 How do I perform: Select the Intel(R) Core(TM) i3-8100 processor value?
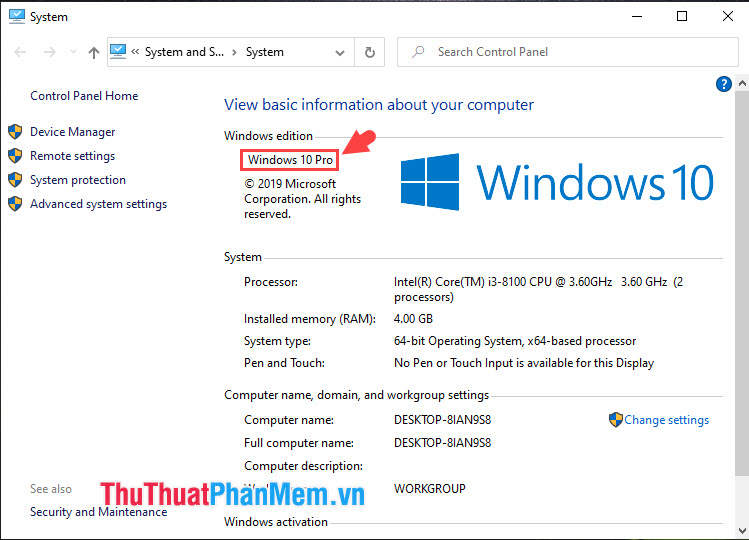point(538,289)
